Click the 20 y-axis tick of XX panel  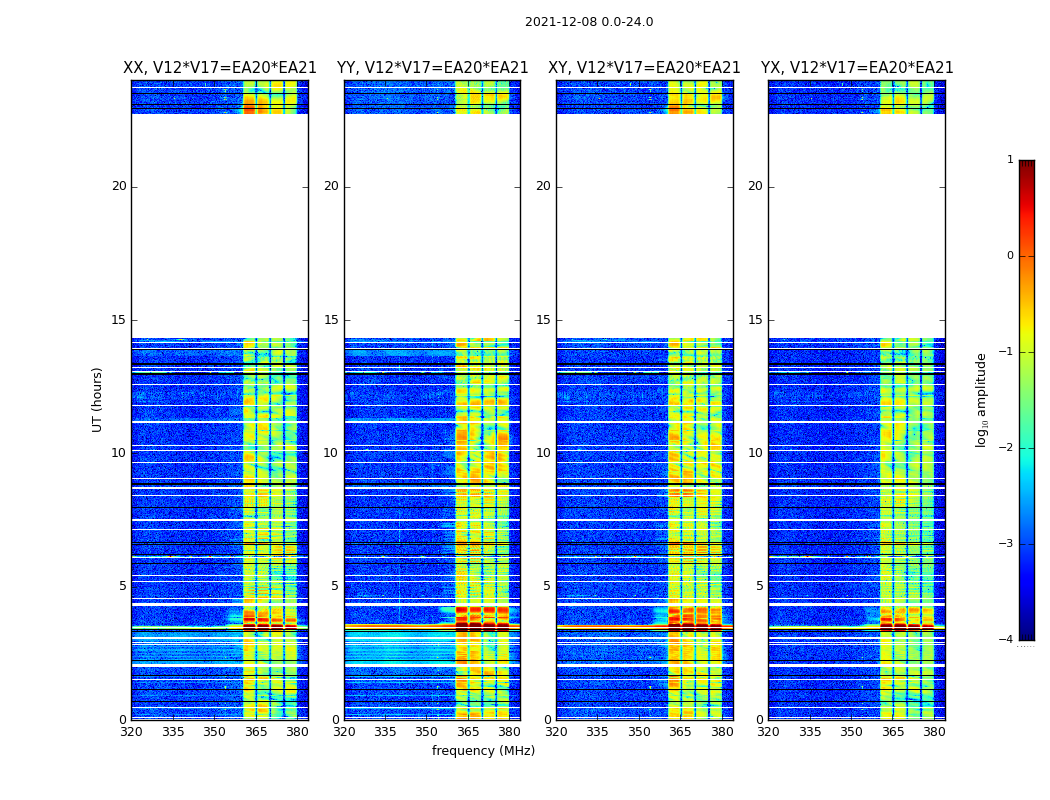119,186
